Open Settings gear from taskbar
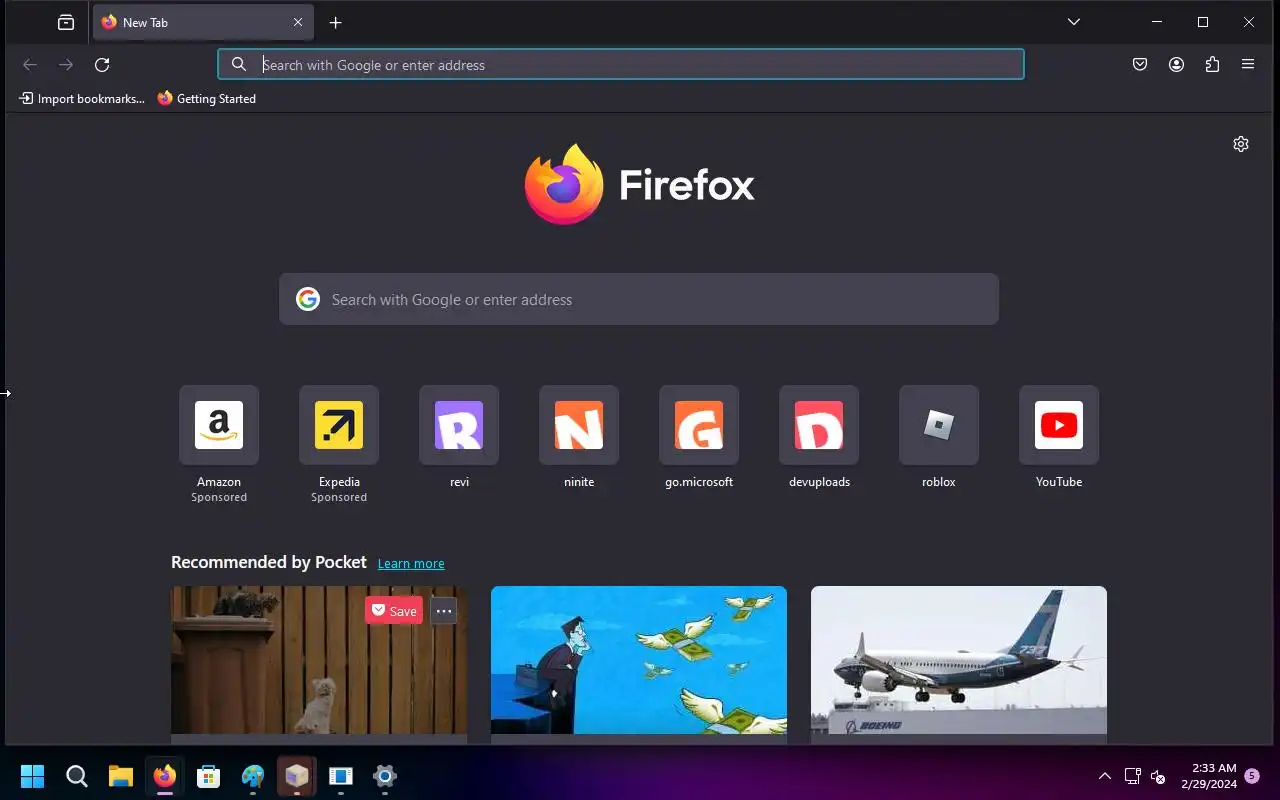 tap(385, 776)
